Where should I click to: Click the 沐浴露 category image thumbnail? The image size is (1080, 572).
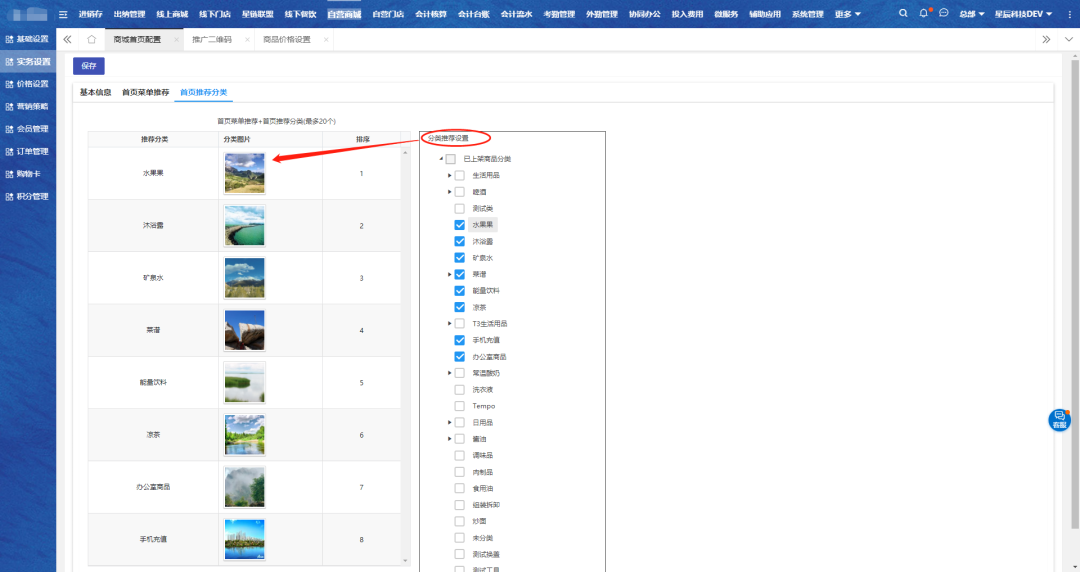coord(245,226)
